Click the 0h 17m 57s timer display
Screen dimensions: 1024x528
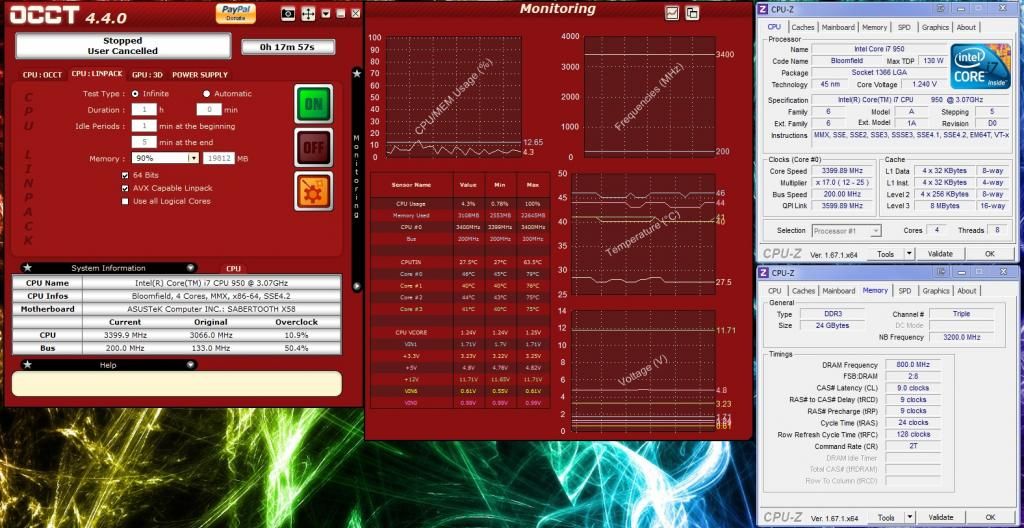pyautogui.click(x=288, y=47)
